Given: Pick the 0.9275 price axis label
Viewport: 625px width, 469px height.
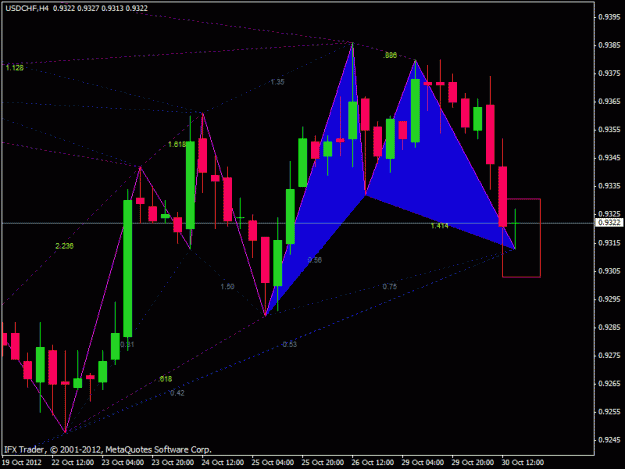Looking at the screenshot, I should click(609, 355).
